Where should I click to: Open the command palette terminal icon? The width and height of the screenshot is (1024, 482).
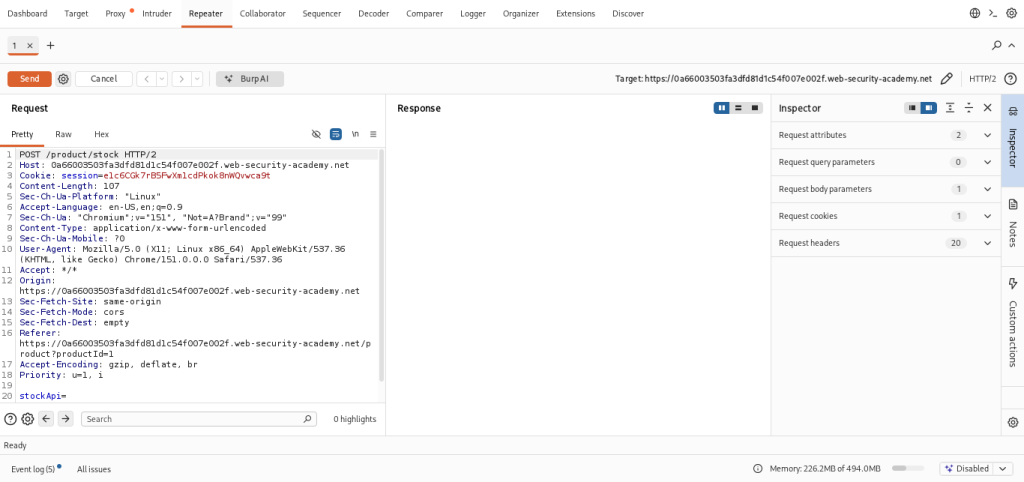click(993, 13)
